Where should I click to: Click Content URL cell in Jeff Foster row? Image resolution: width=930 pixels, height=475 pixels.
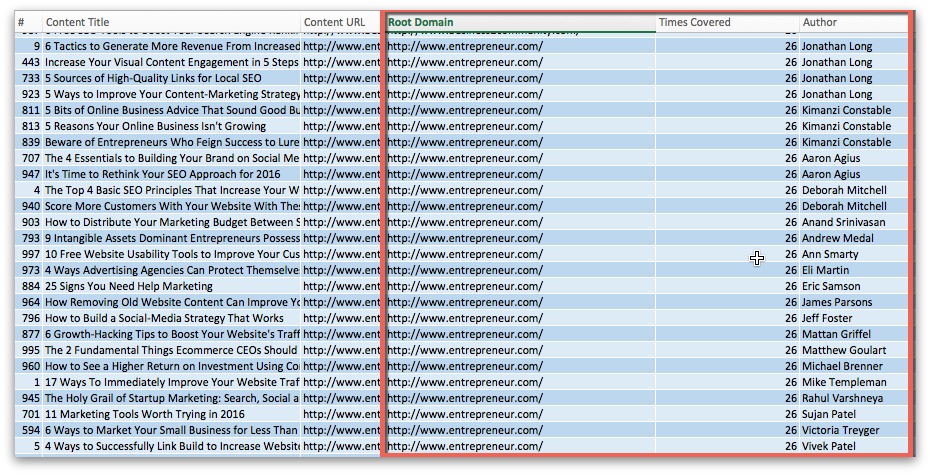click(x=341, y=318)
